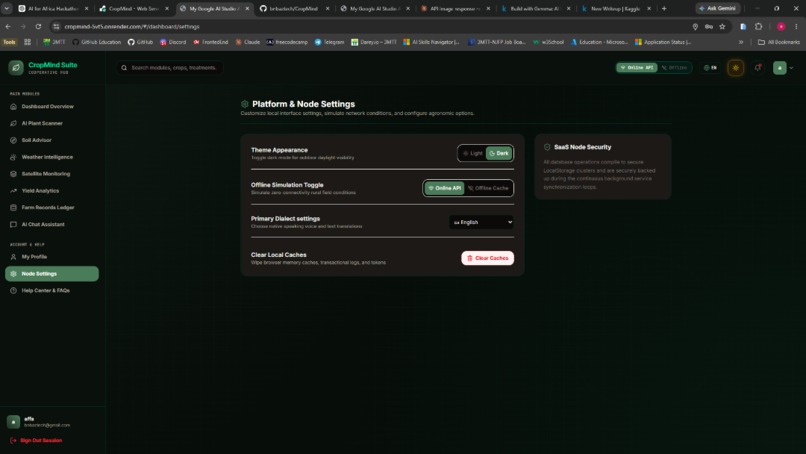Switch header status to Offline
The image size is (806, 454).
point(674,67)
